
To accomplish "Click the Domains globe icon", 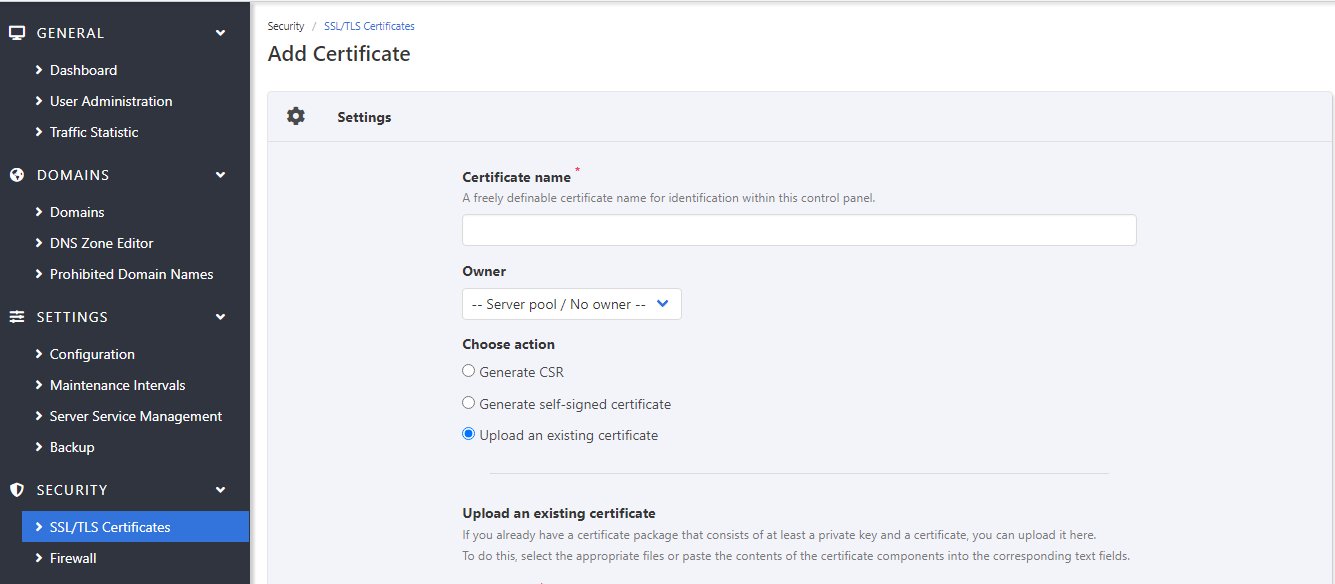I will point(17,175).
